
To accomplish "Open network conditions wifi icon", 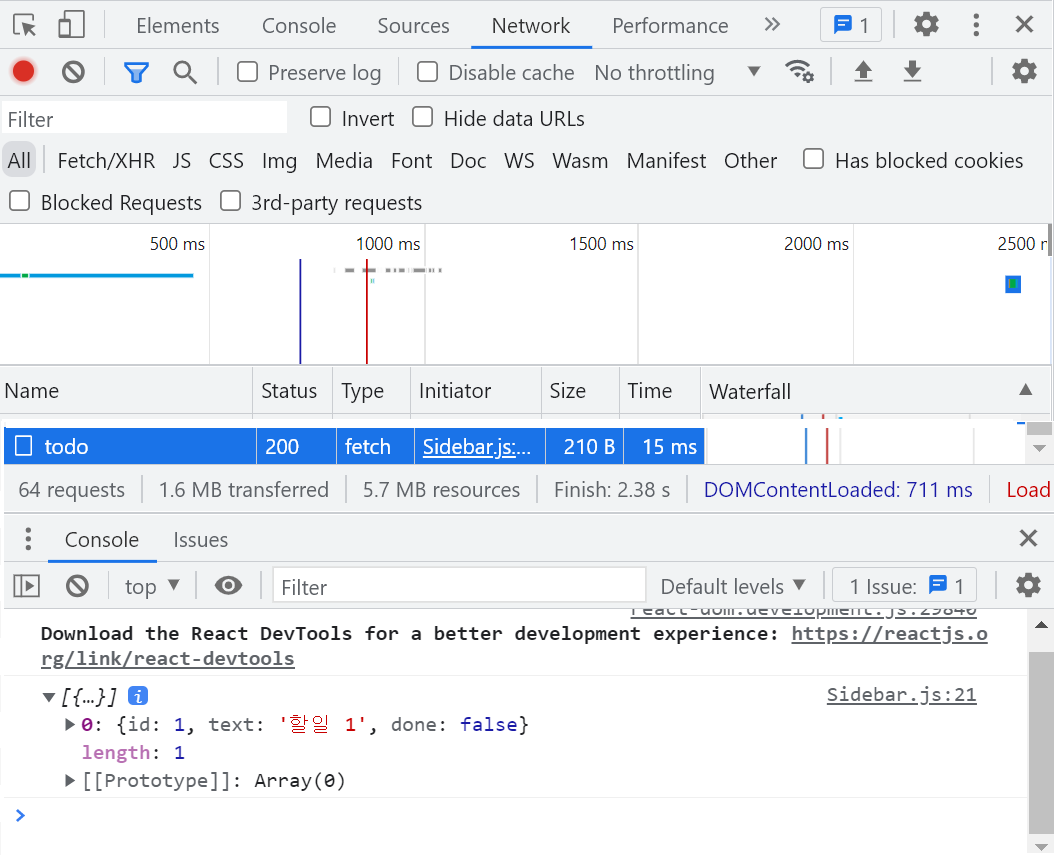I will pos(799,71).
